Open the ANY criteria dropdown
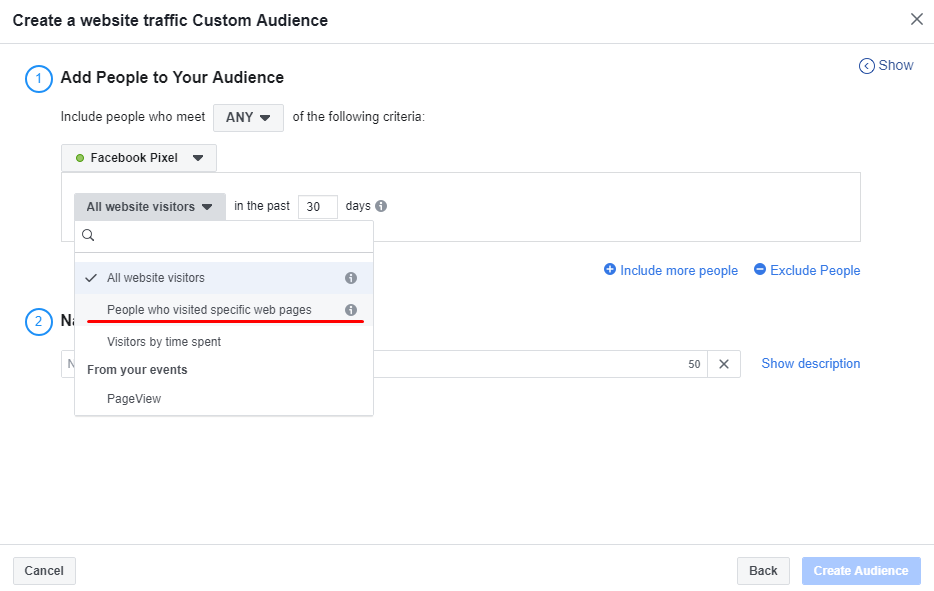The height and width of the screenshot is (591, 934). pyautogui.click(x=248, y=117)
